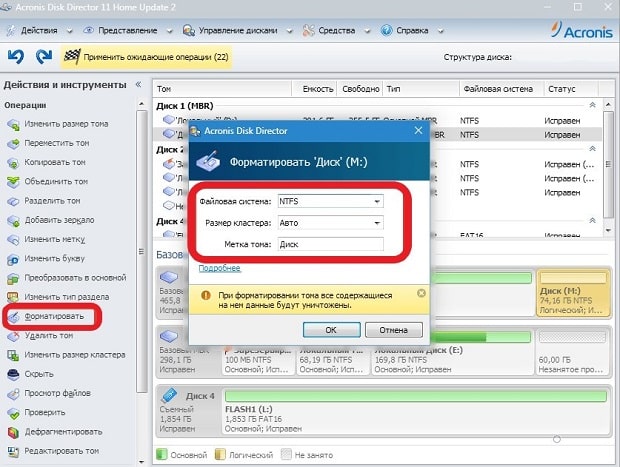Open the Управление дисками menu
This screenshot has width=620, height=467.
tap(238, 30)
